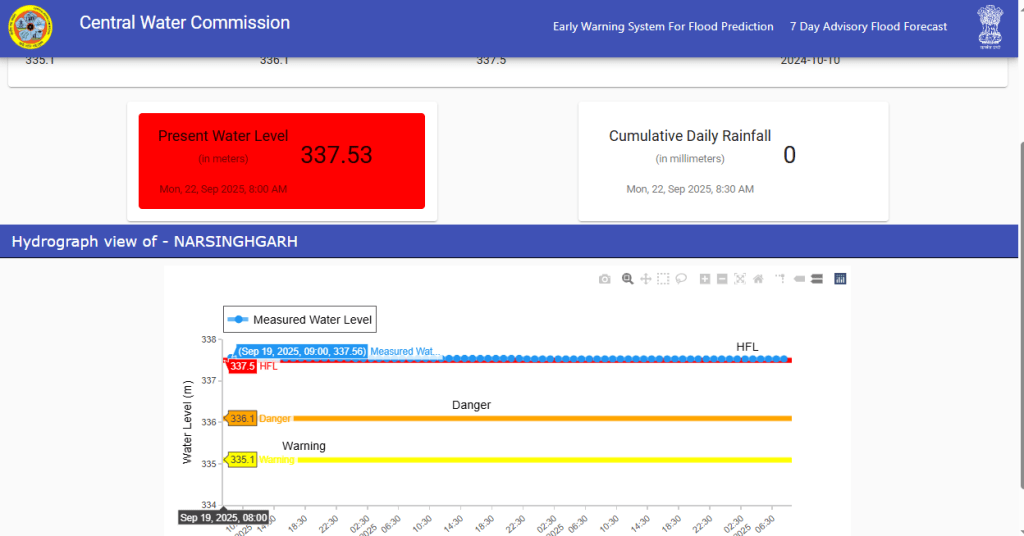
Task: Click the red Present Water Level card
Action: click(282, 160)
